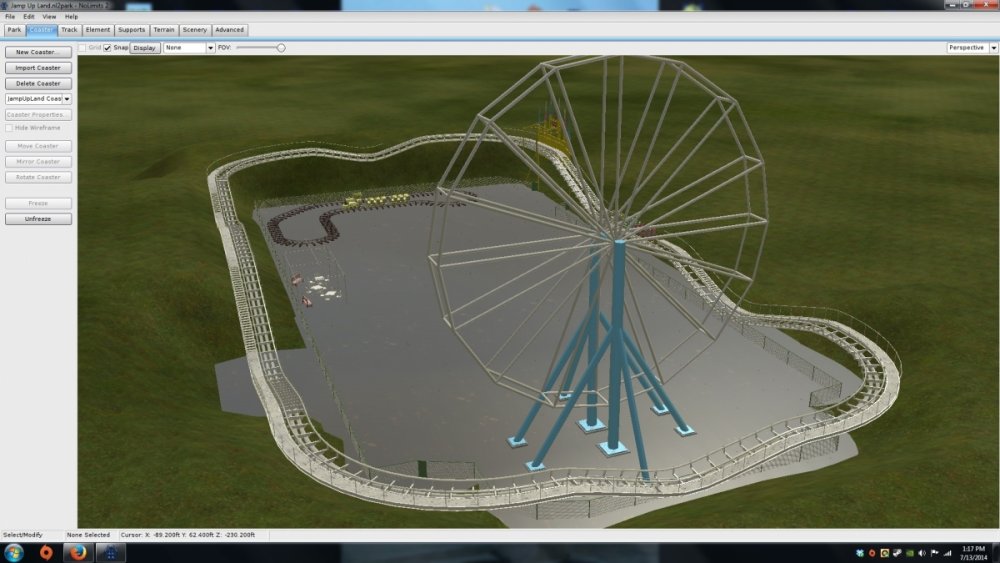This screenshot has width=1000, height=563.
Task: Open the Windows Start menu
Action: [x=14, y=553]
